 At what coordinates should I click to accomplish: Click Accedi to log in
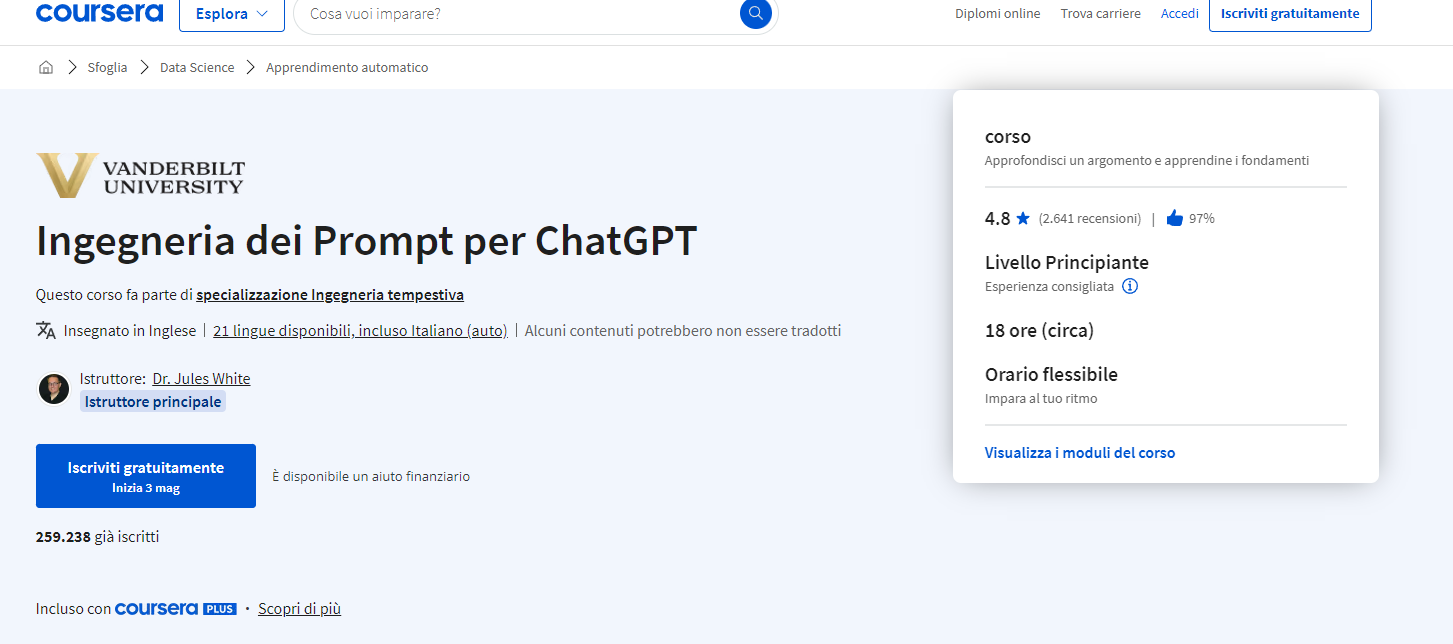[1180, 14]
